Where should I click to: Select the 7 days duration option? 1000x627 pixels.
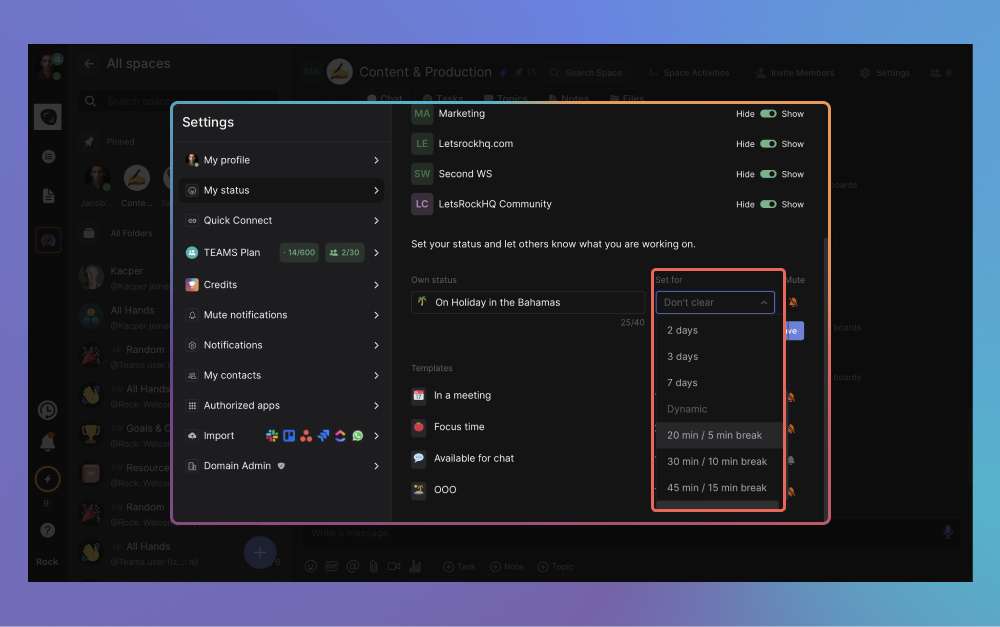tap(683, 383)
